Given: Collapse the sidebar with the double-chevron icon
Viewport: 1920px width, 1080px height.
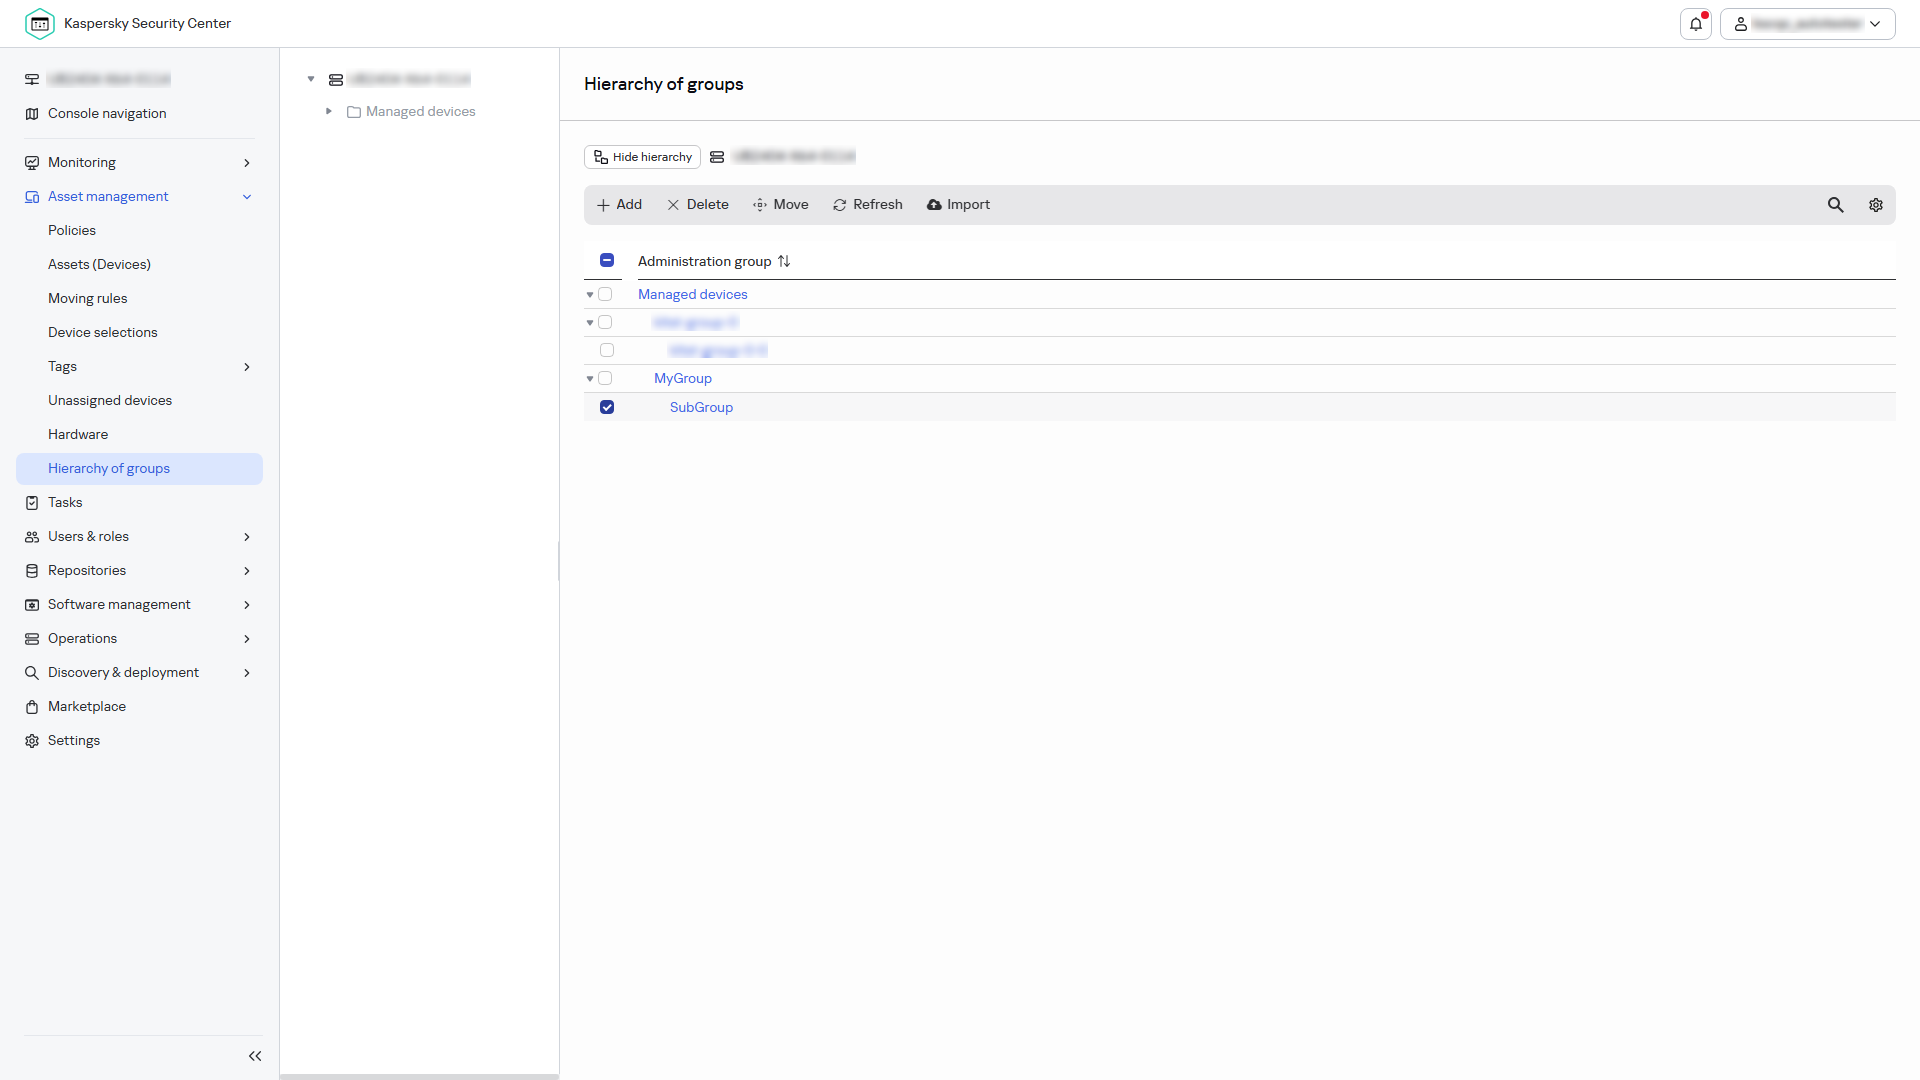Looking at the screenshot, I should [x=255, y=1056].
